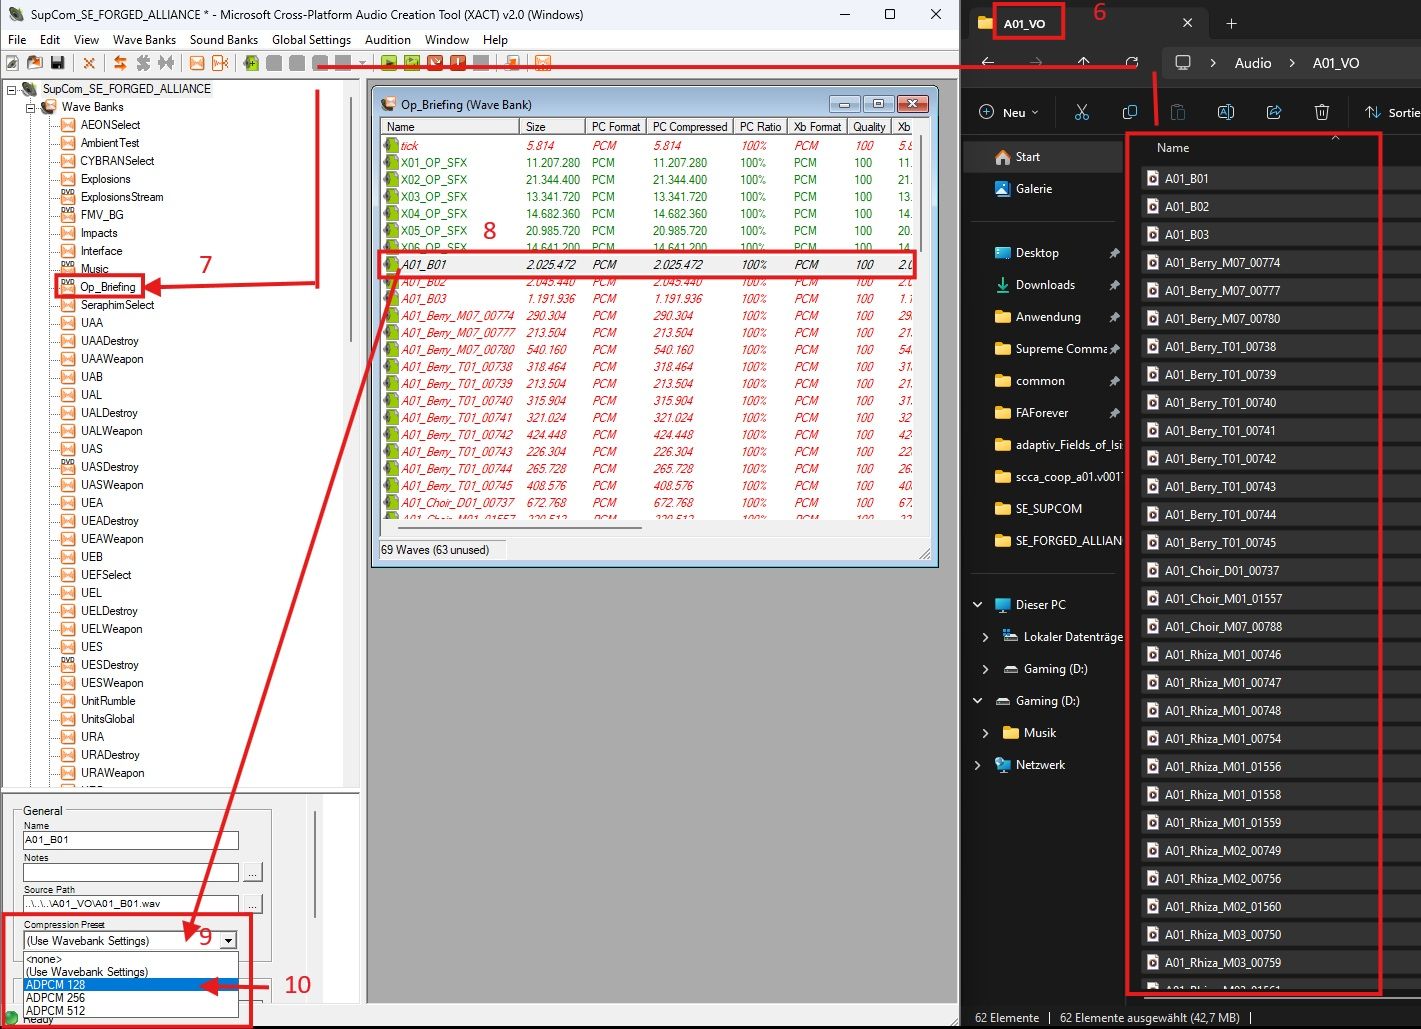Click the tick wave icon in list
This screenshot has height=1029, width=1421.
391,145
